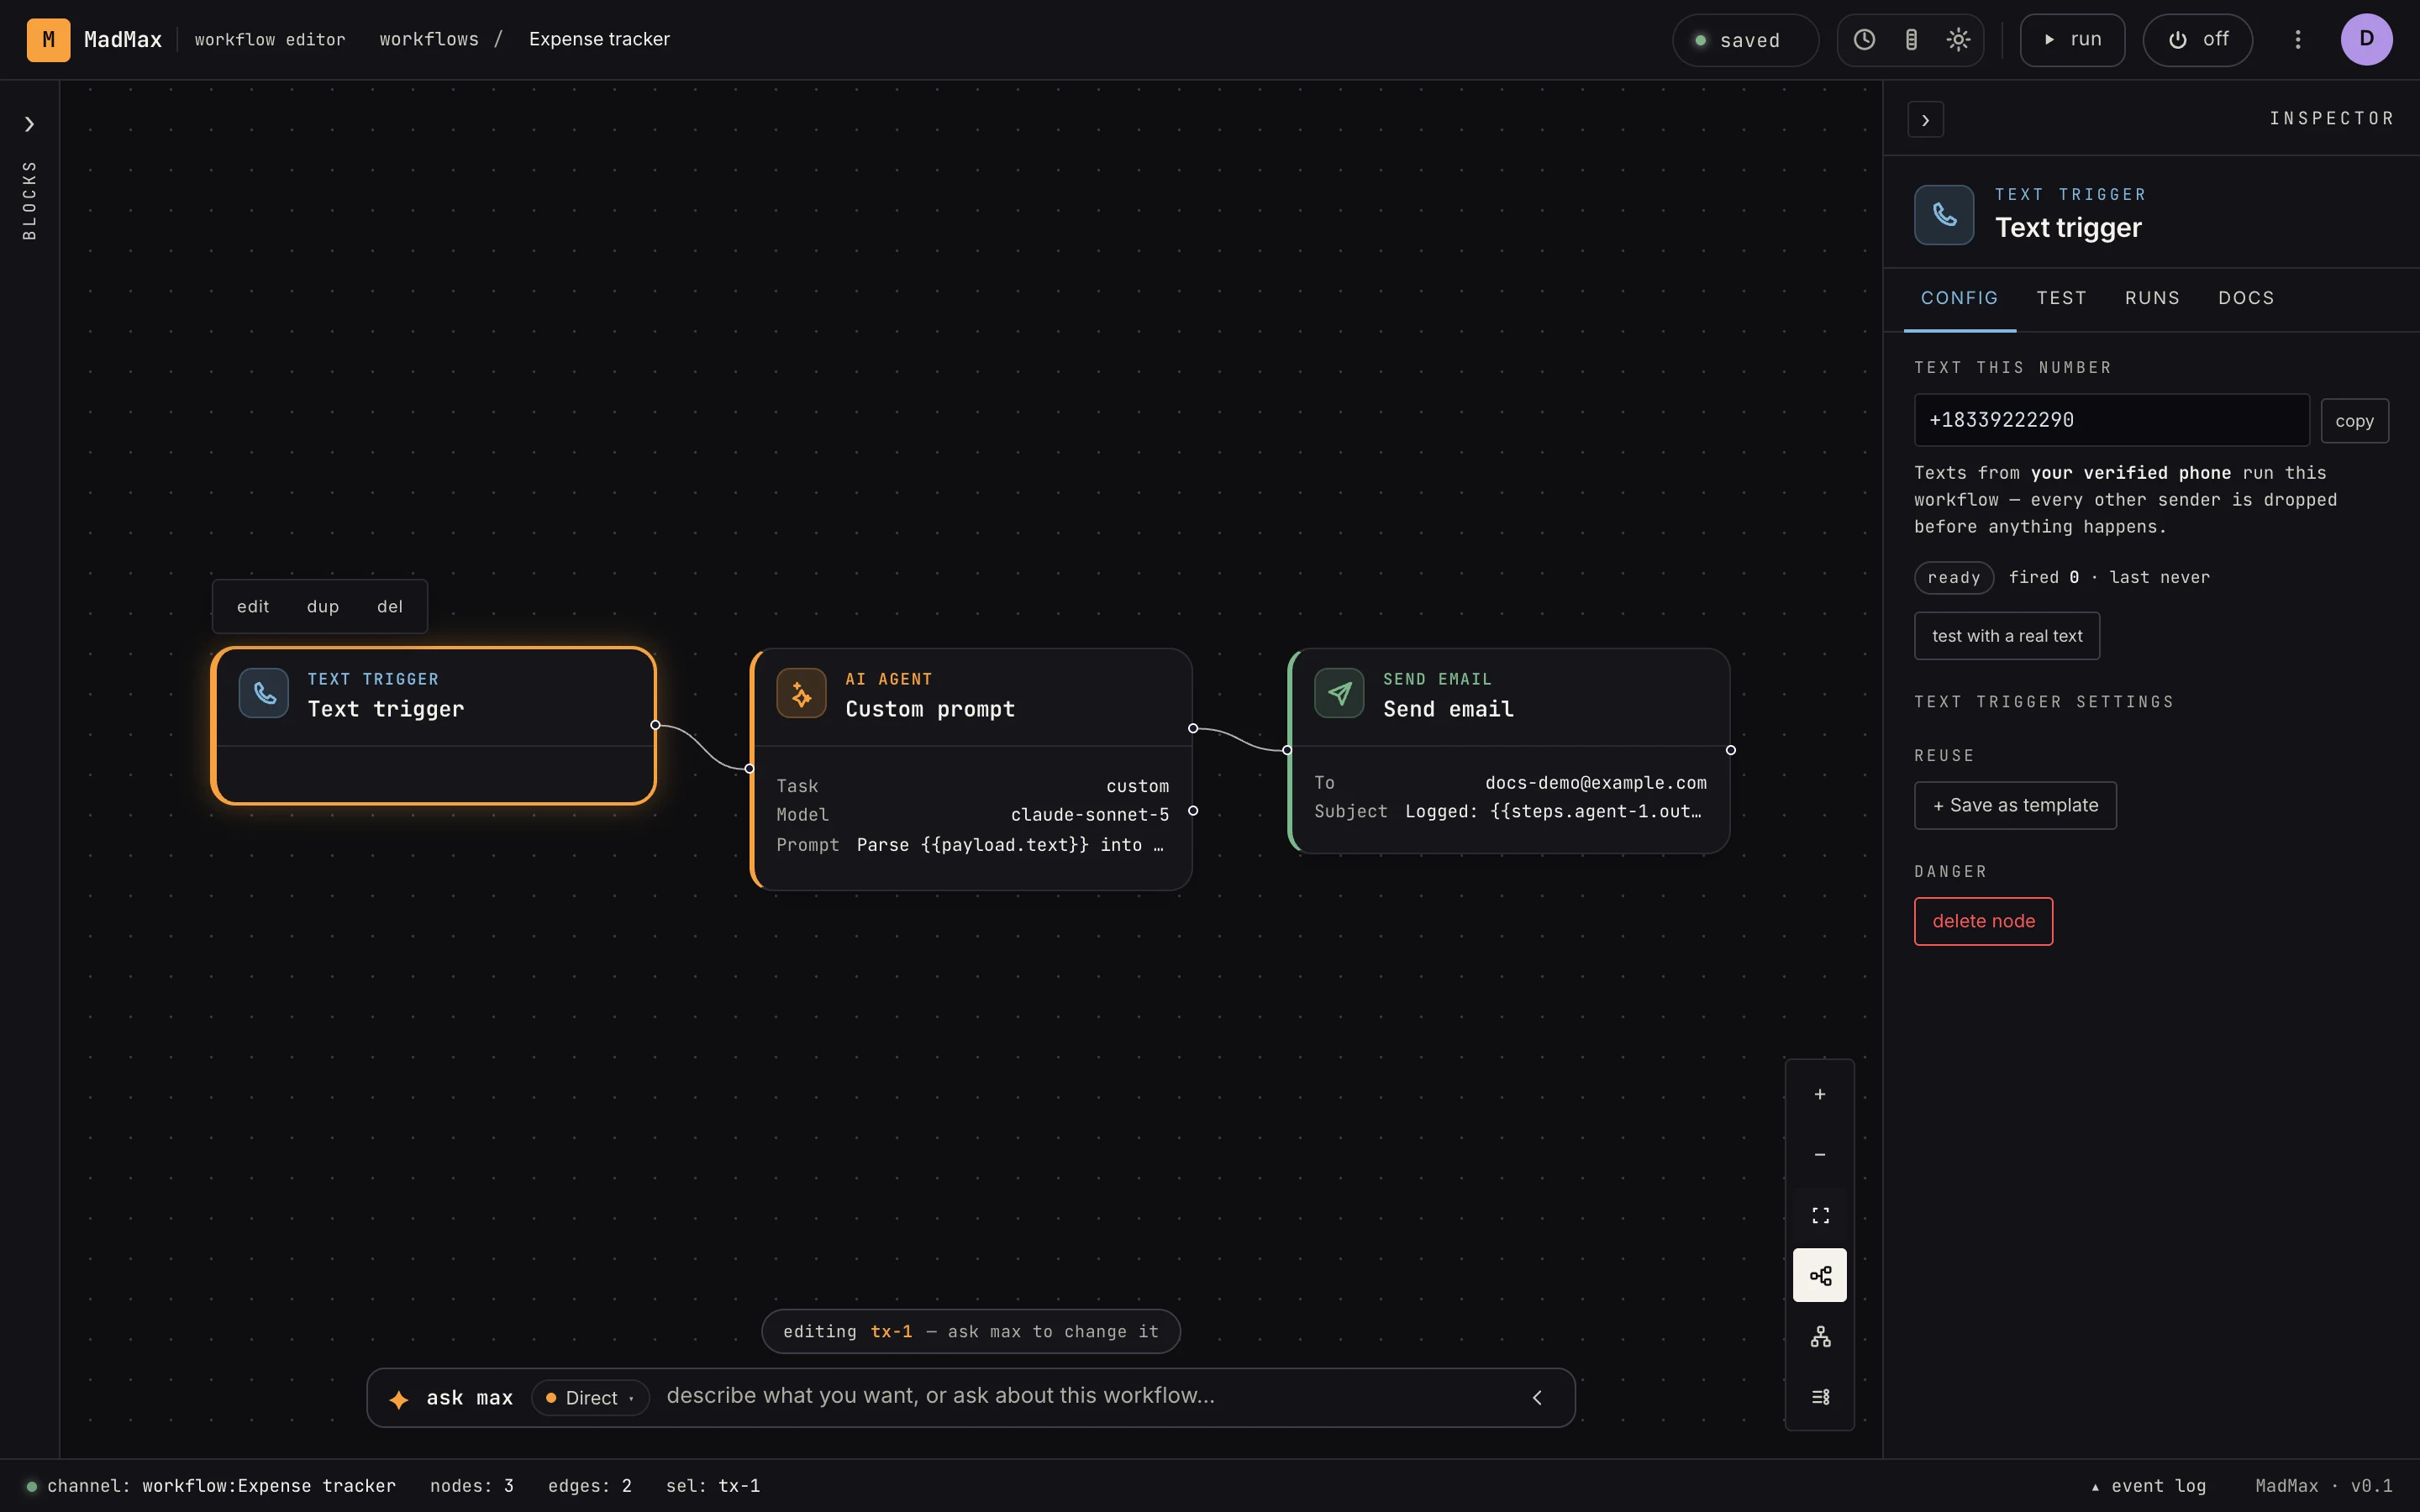Select vertical tree layout icon
The height and width of the screenshot is (1512, 2420).
(x=1820, y=1336)
